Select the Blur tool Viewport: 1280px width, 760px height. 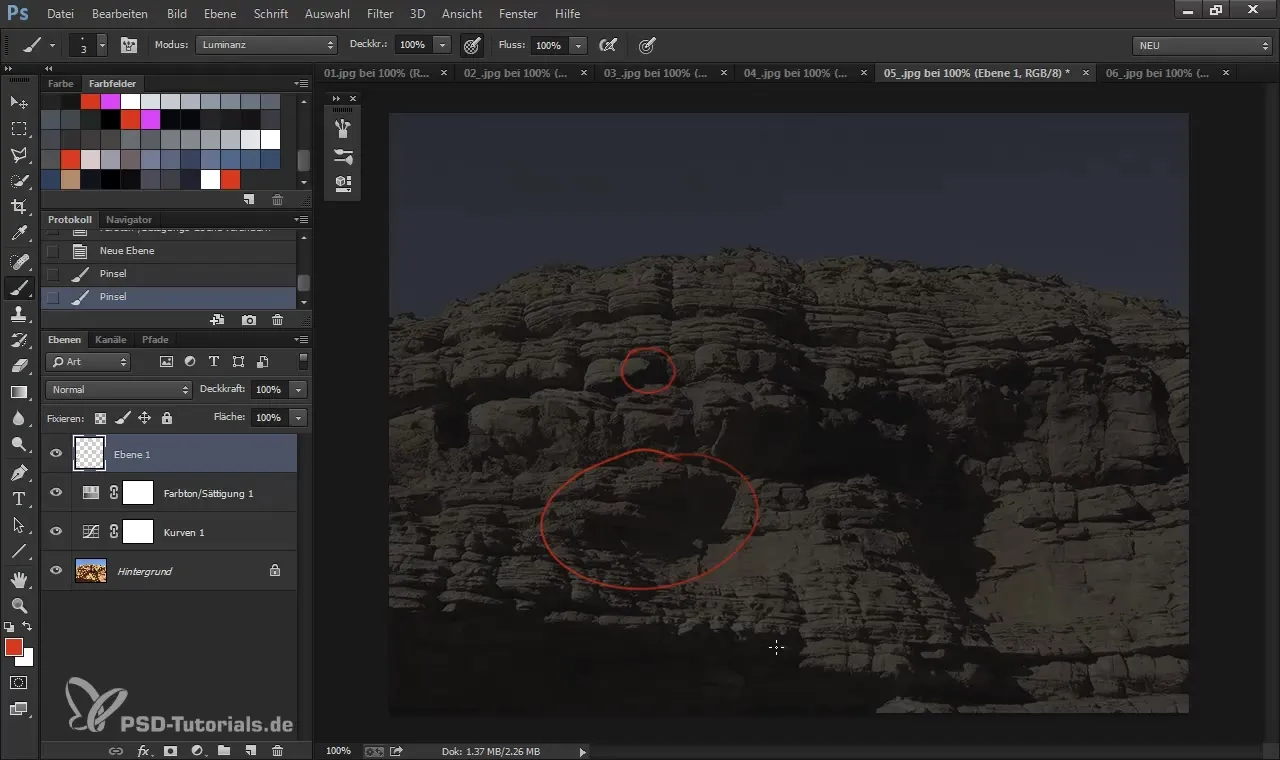click(19, 418)
